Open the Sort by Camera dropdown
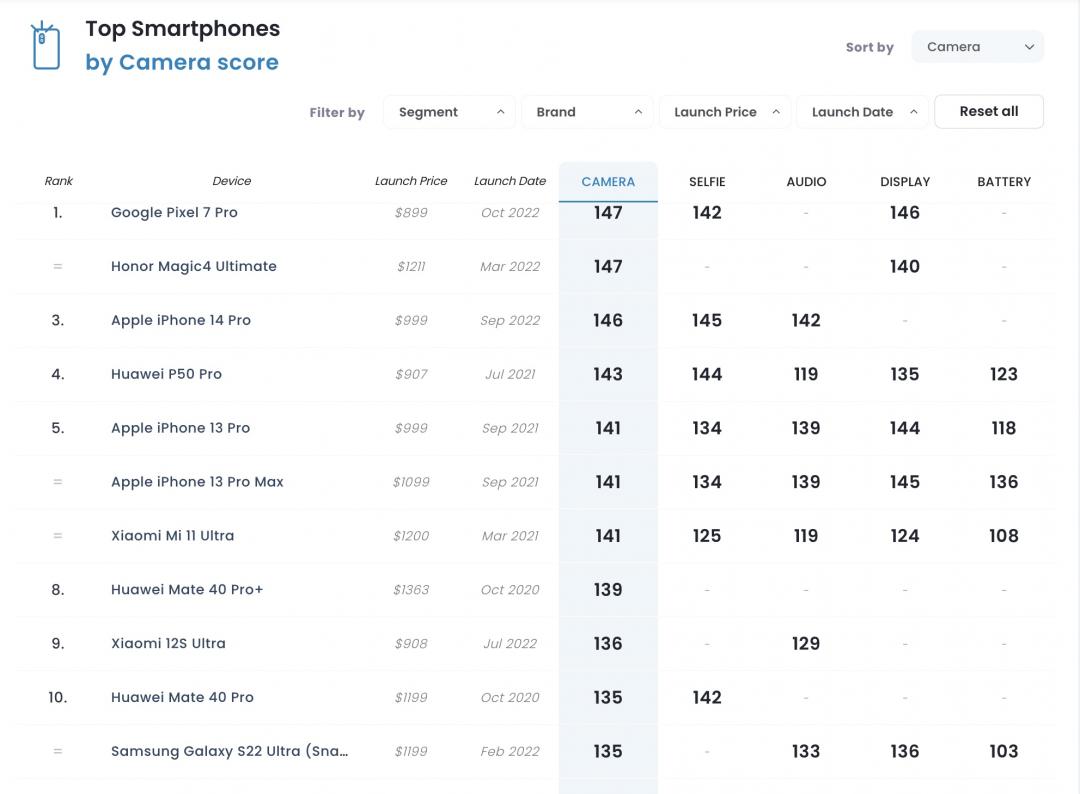The image size is (1080, 794). tap(977, 47)
